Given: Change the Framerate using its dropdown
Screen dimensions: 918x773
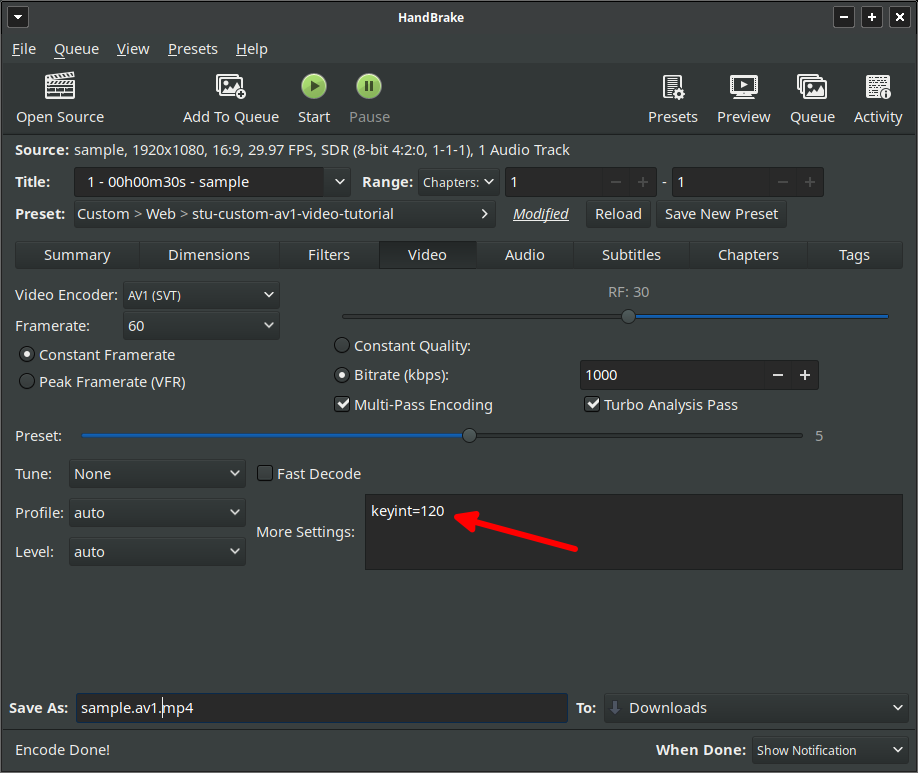Looking at the screenshot, I should click(201, 325).
